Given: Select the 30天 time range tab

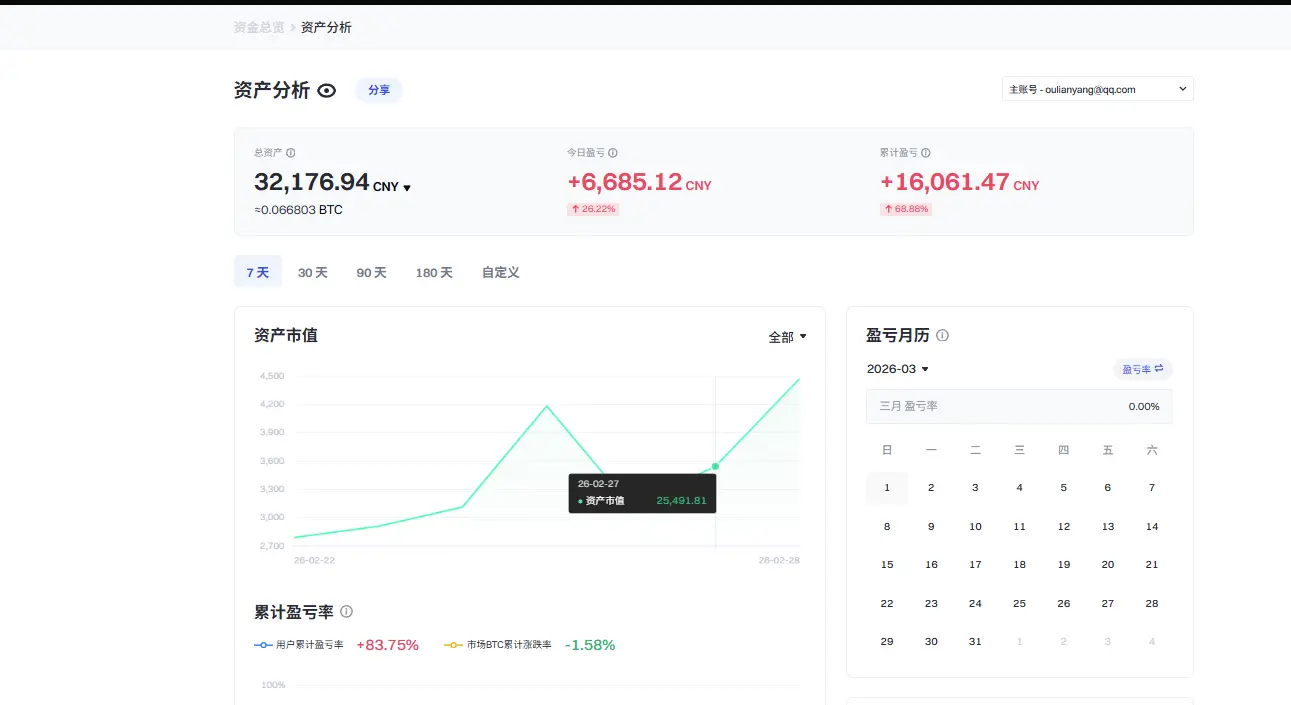Looking at the screenshot, I should point(313,272).
